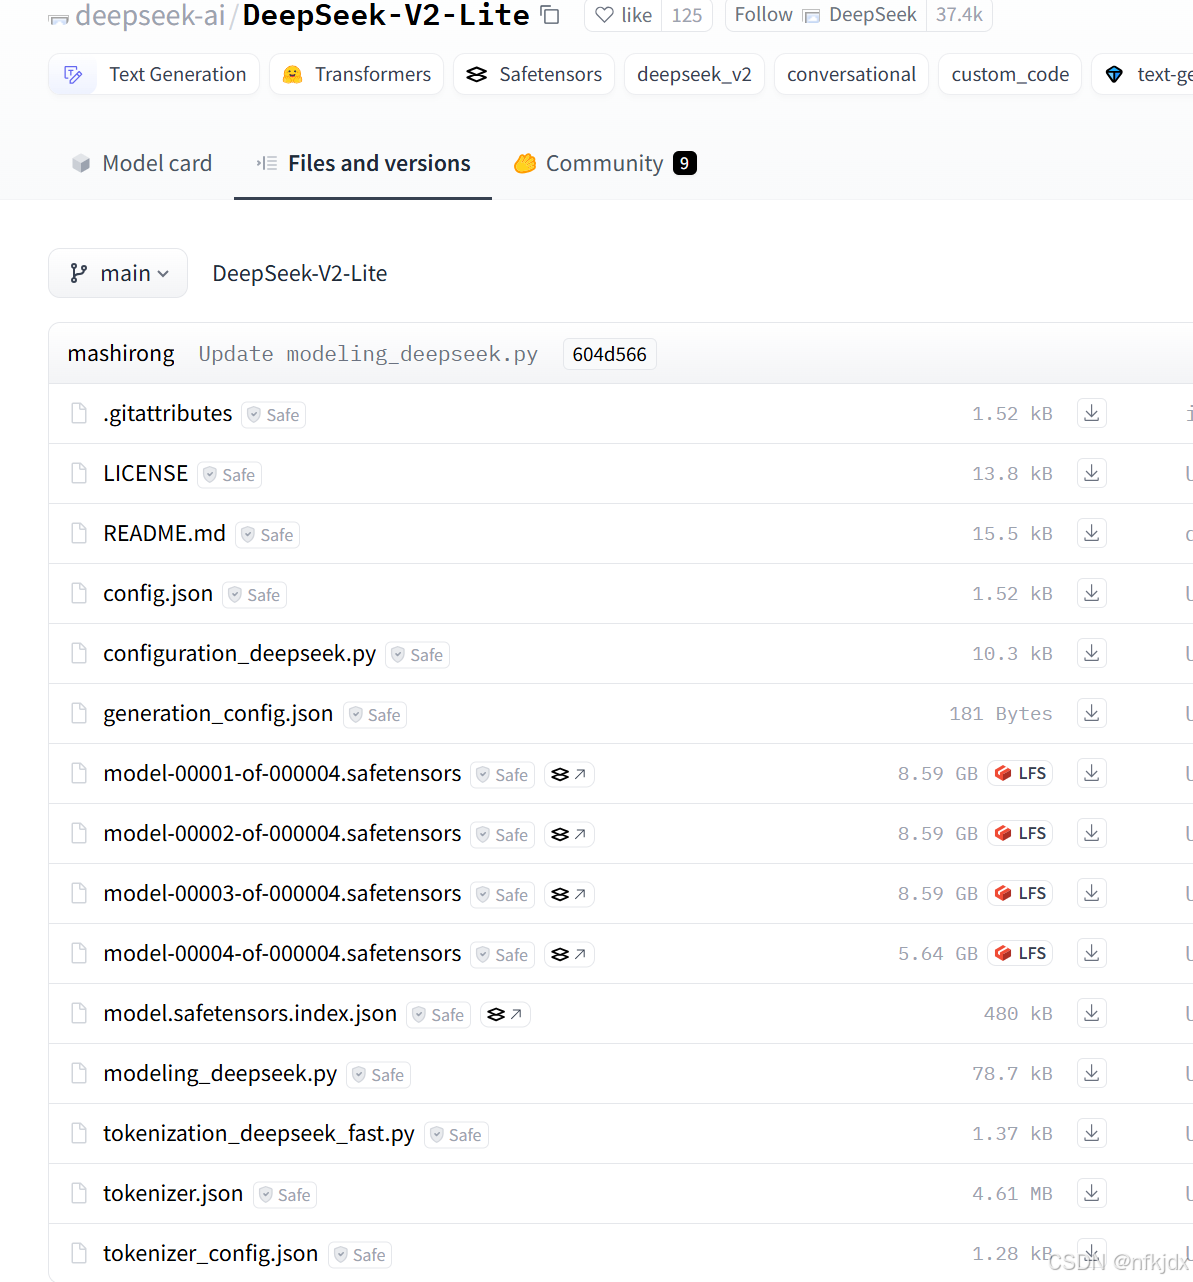Open model-00004-of-000004.safetensors file

pyautogui.click(x=282, y=953)
